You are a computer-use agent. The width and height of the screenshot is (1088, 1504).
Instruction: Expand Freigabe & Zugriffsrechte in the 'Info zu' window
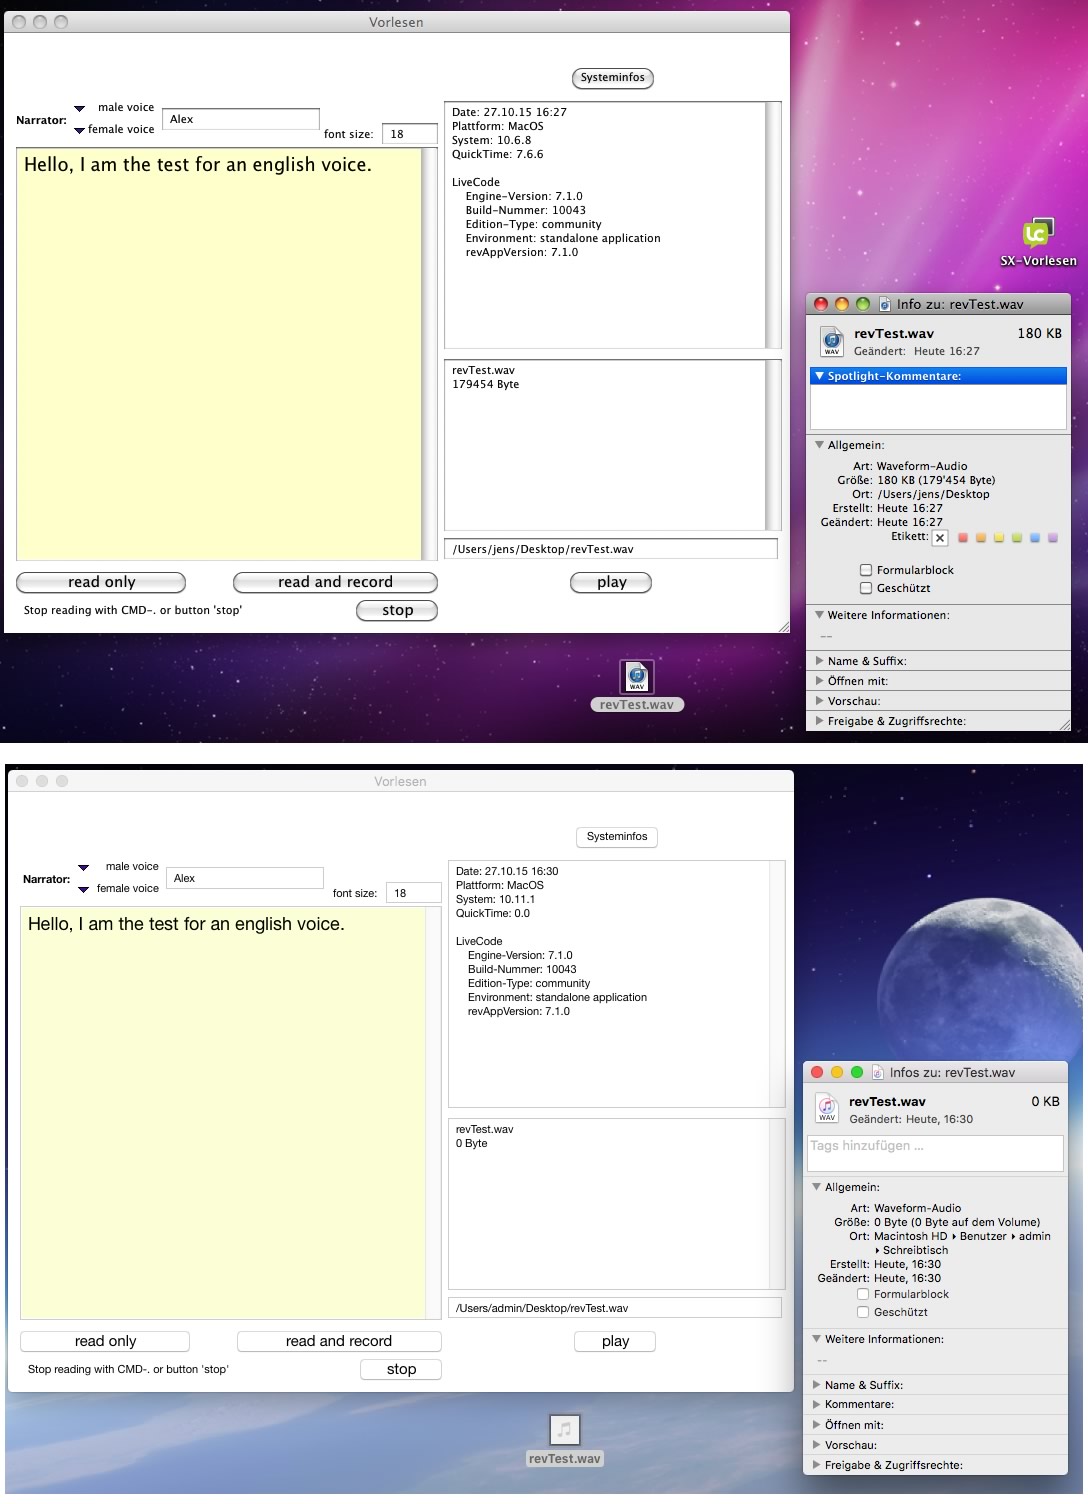pos(820,721)
